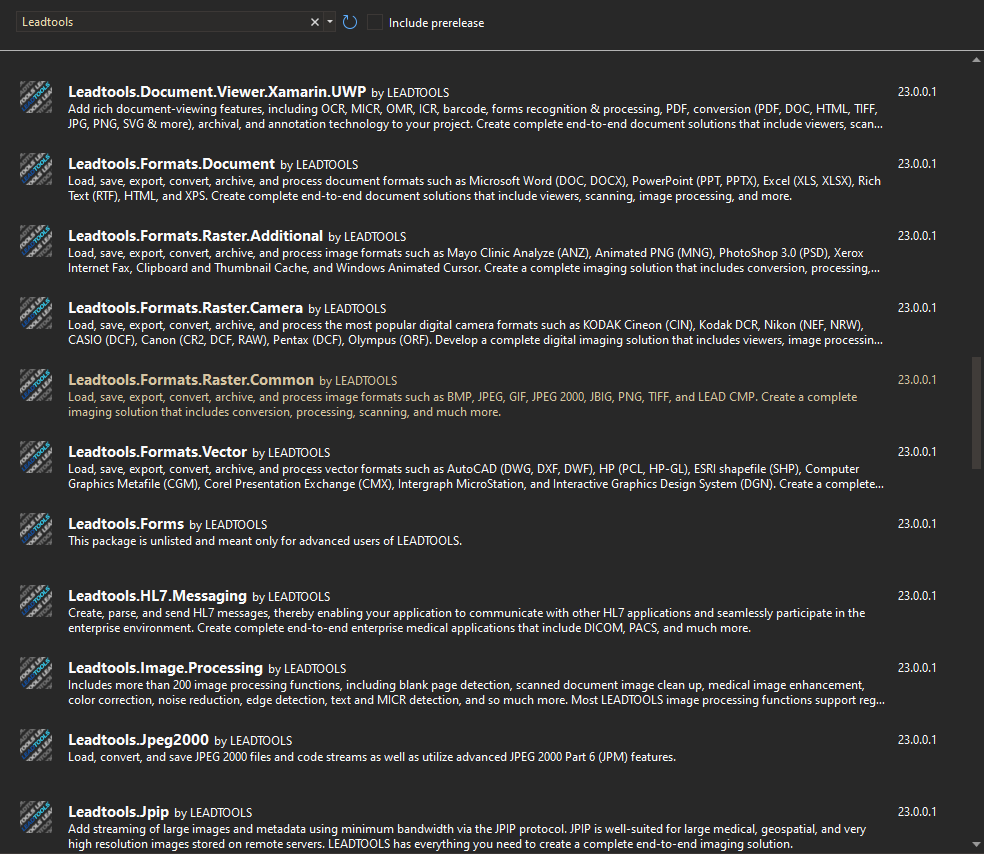Select Leadtools.Jpip package title
The height and width of the screenshot is (854, 984).
[x=118, y=812]
